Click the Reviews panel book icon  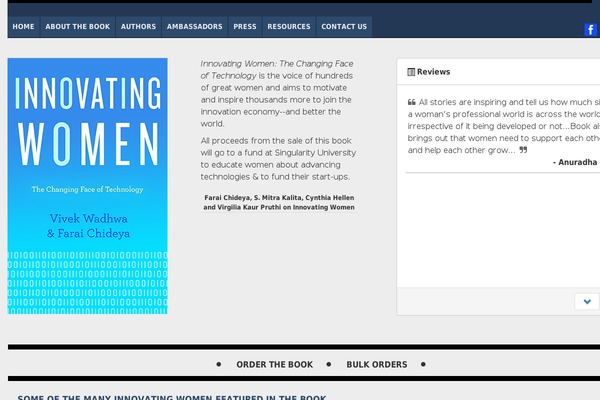coord(411,72)
